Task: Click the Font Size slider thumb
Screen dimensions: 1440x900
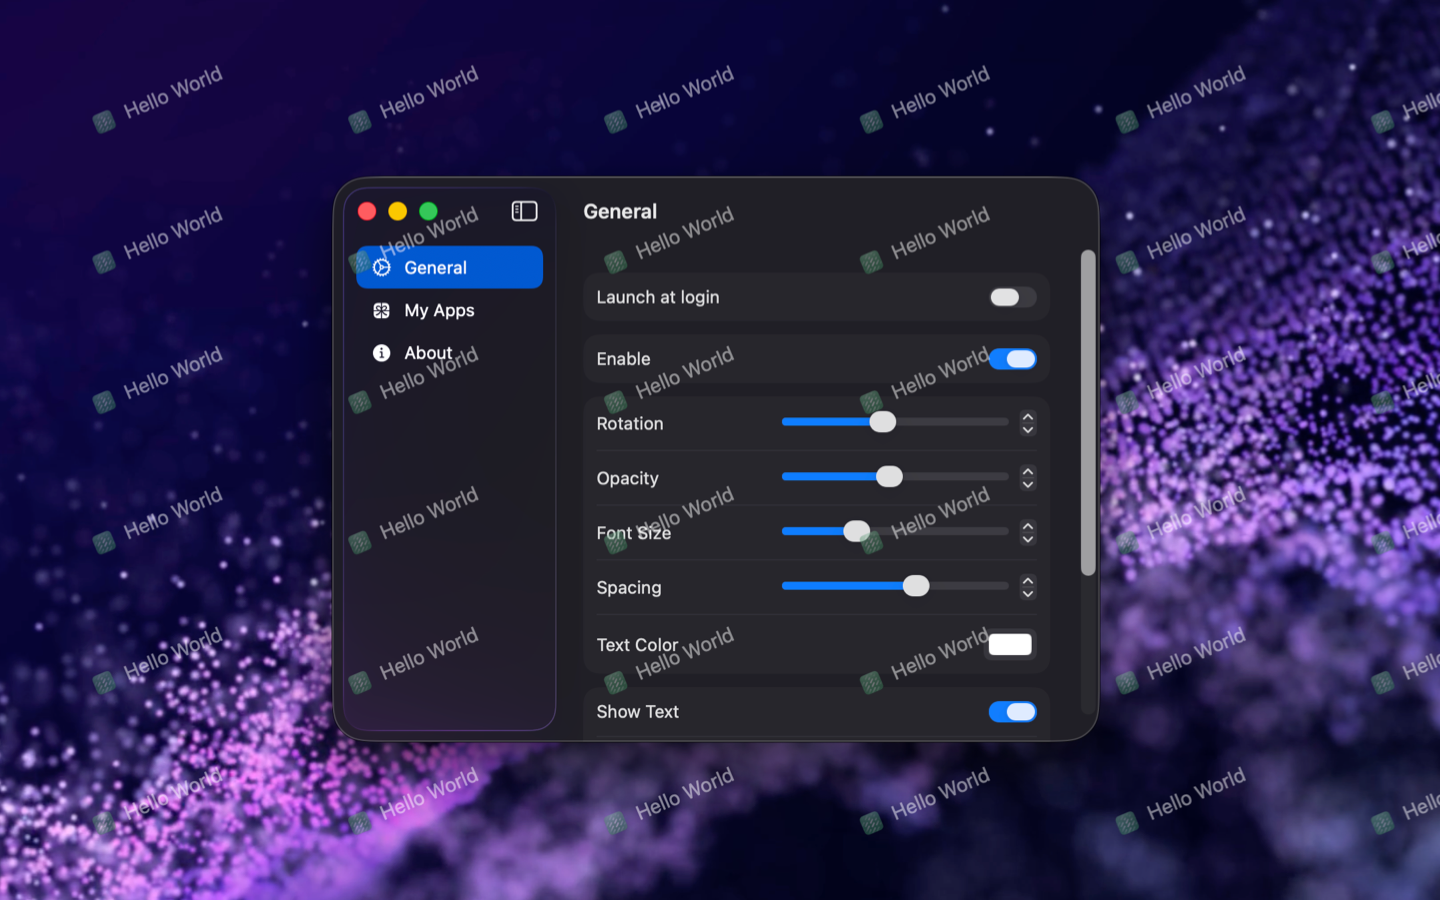Action: 856,531
